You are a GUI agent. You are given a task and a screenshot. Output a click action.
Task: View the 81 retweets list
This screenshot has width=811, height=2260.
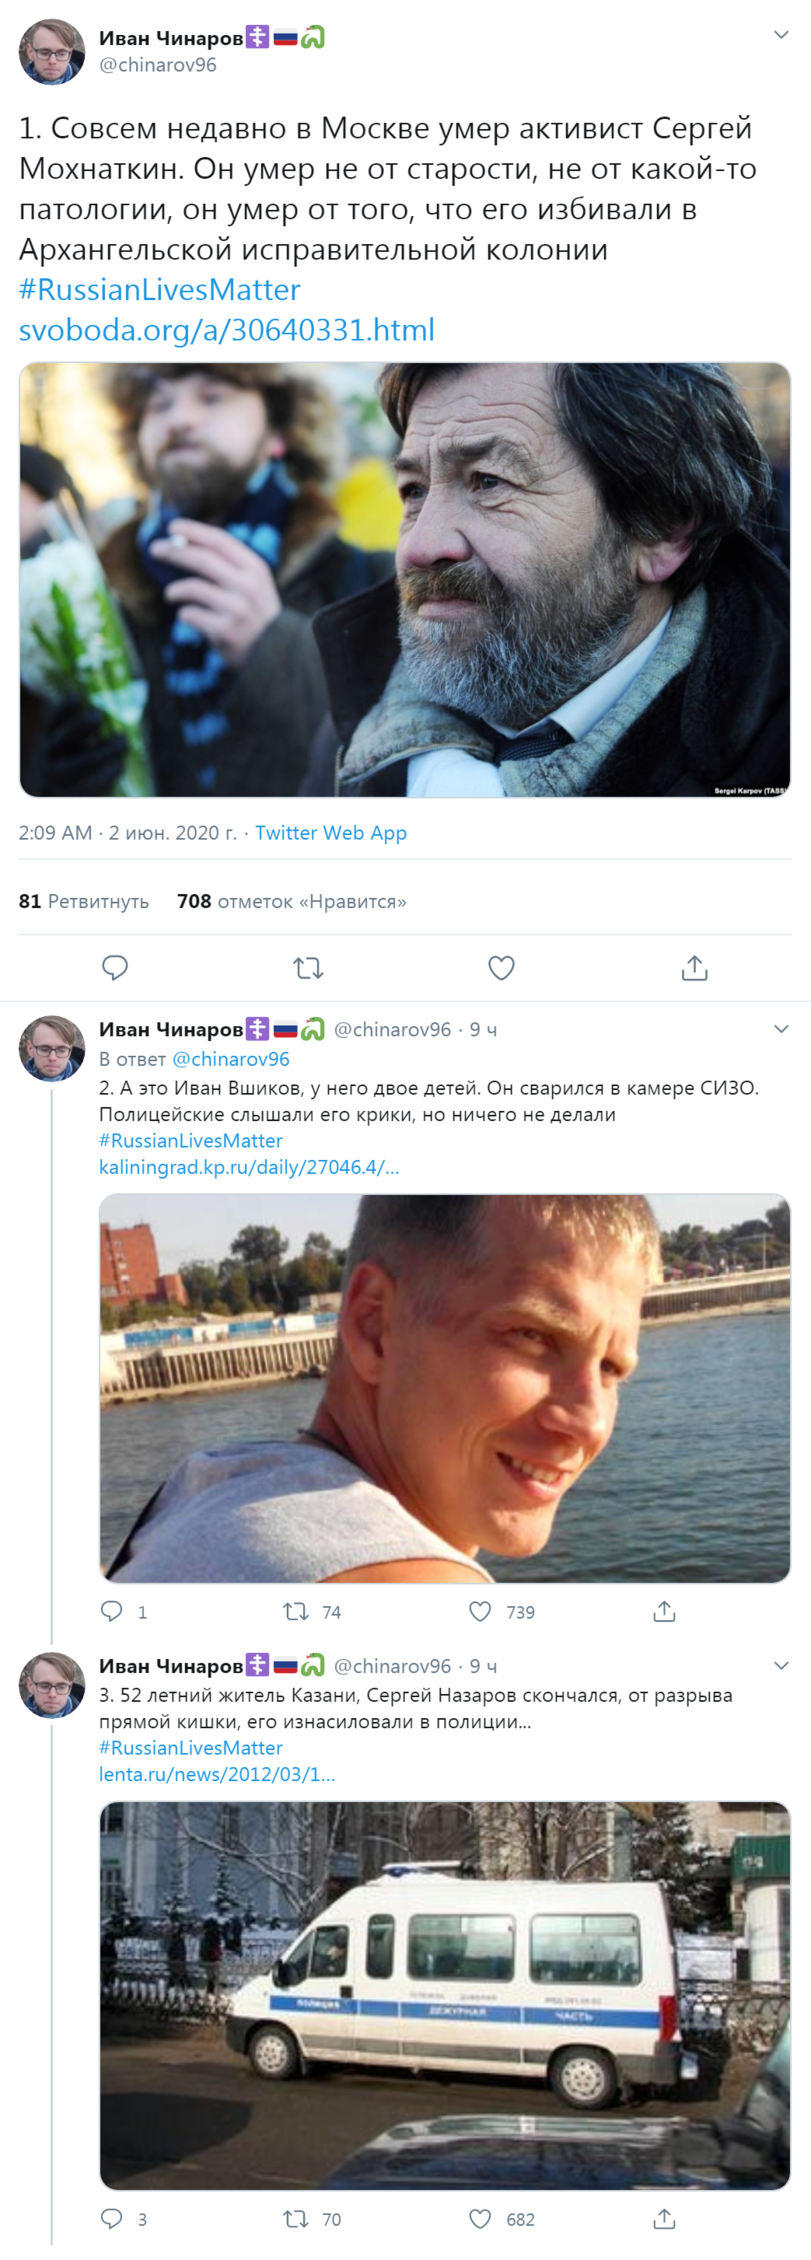(x=84, y=901)
